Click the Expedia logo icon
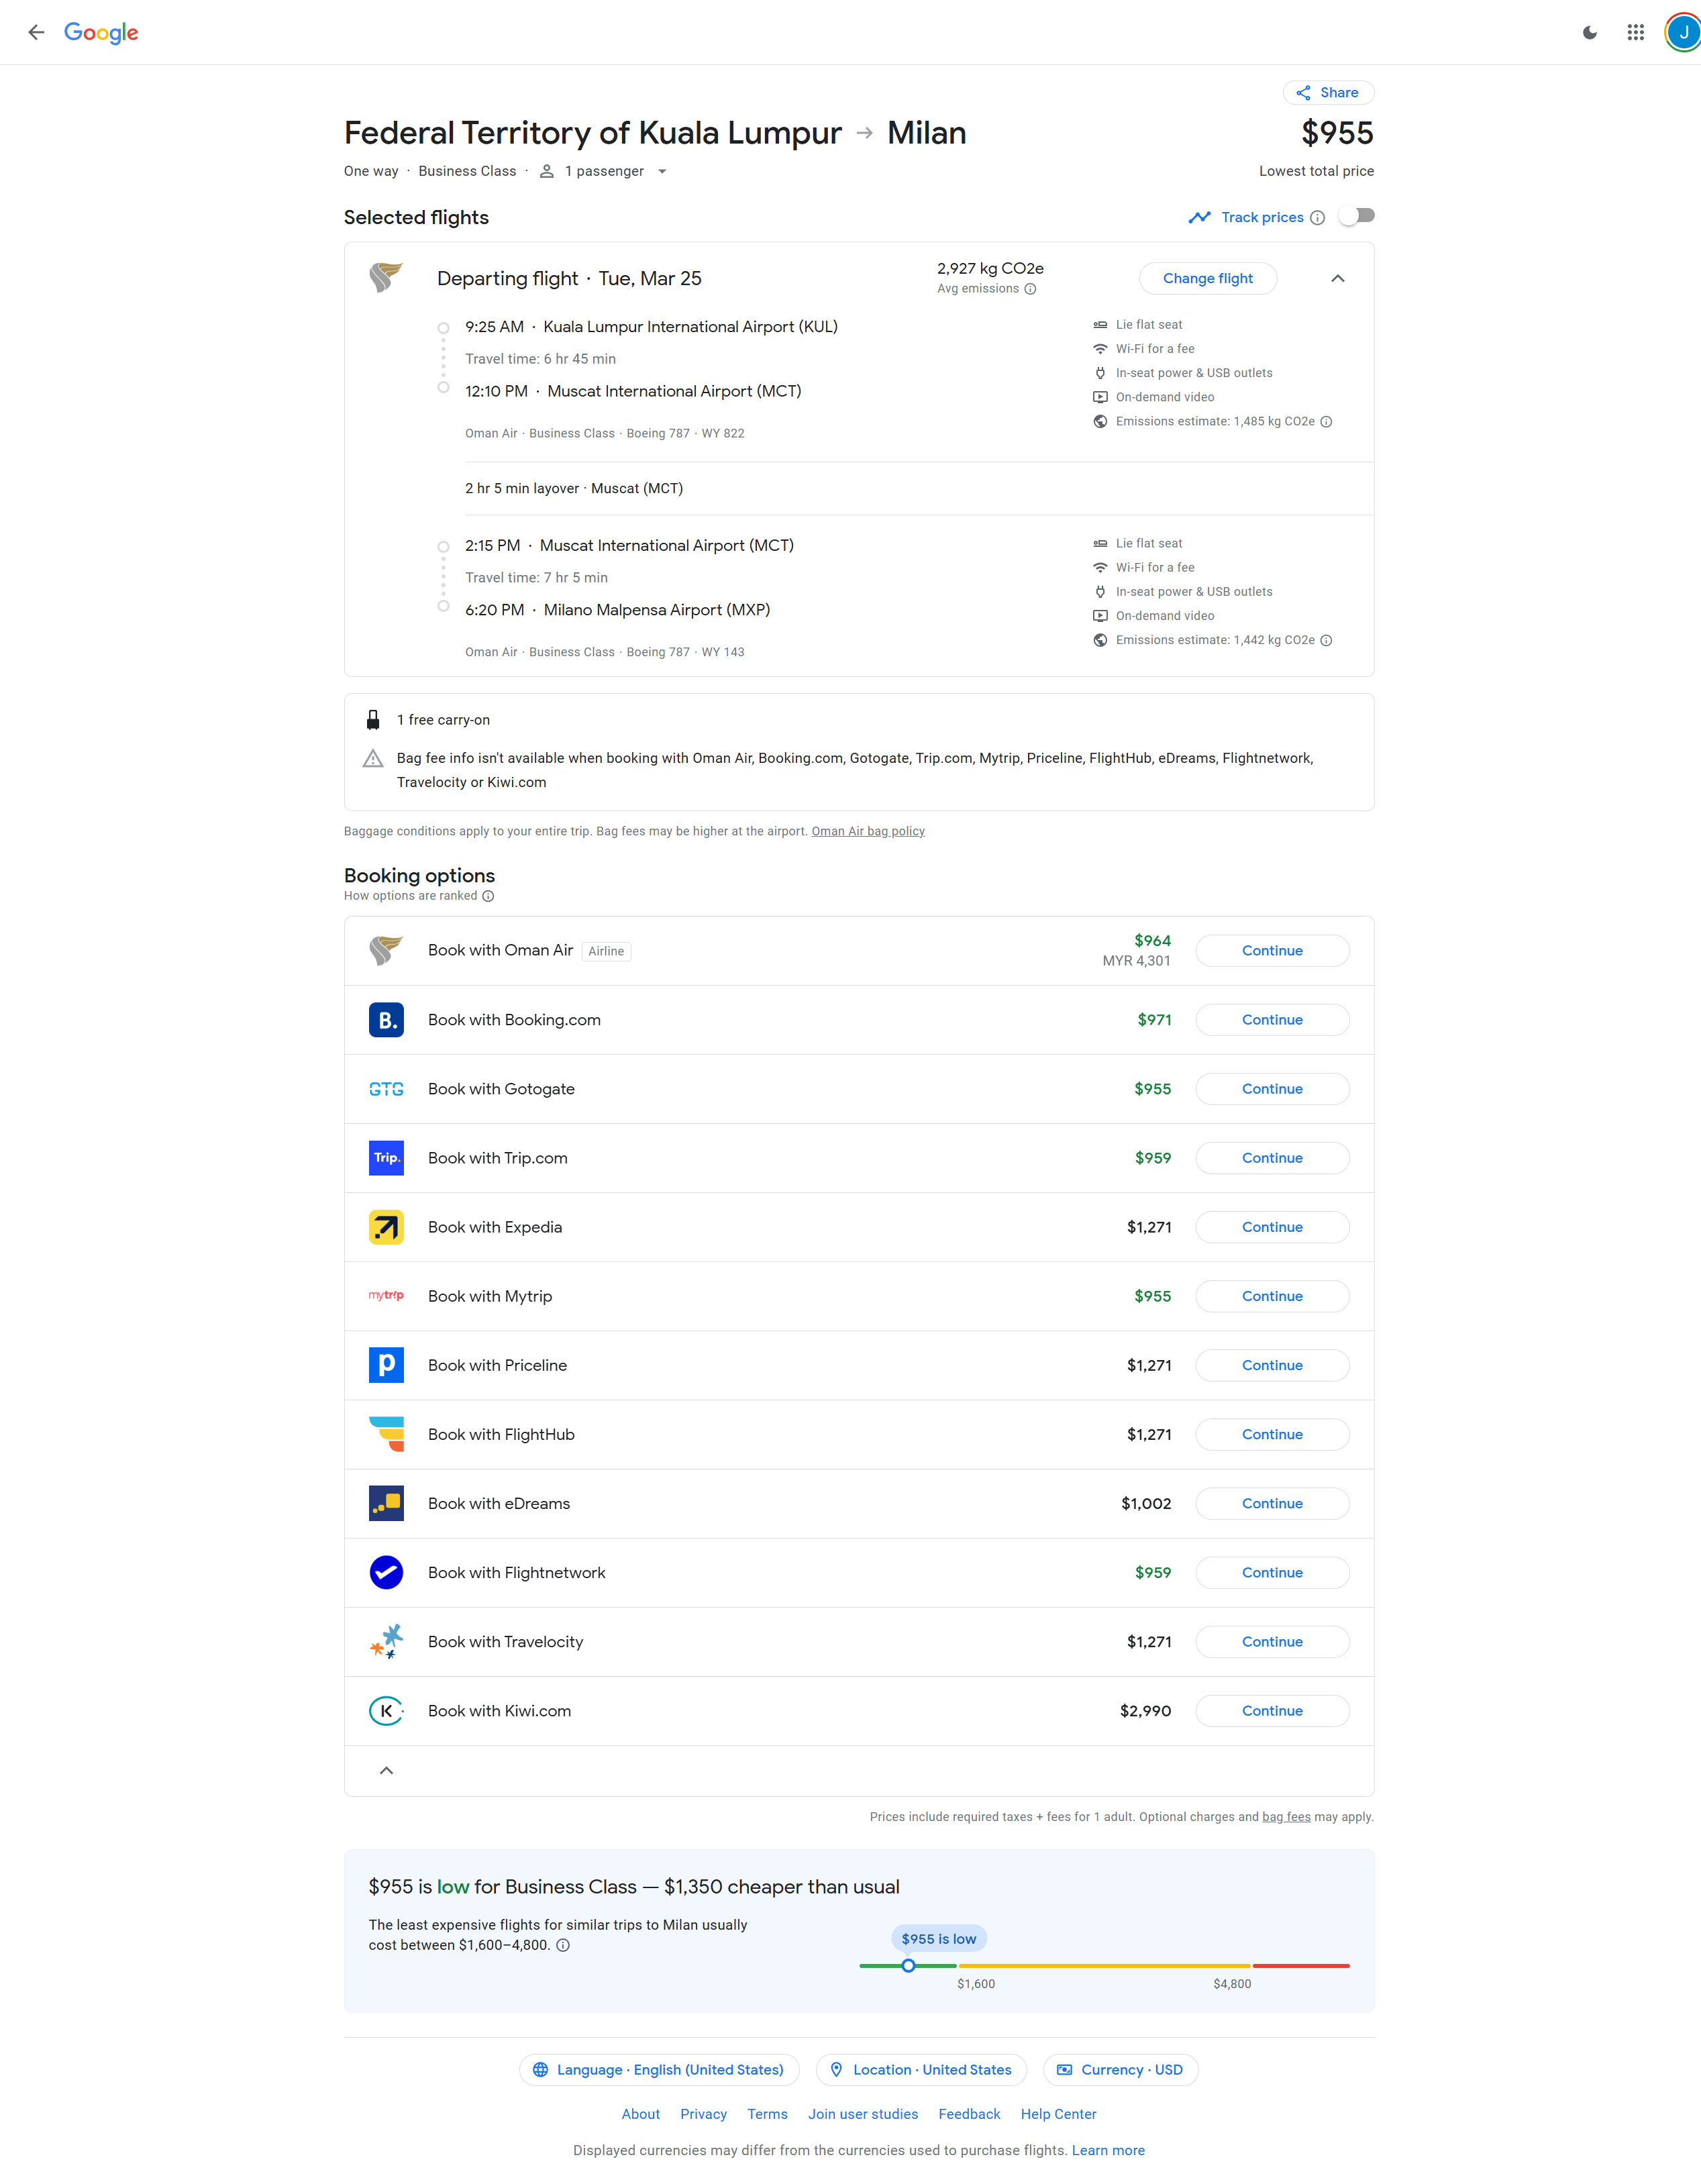 click(x=386, y=1227)
